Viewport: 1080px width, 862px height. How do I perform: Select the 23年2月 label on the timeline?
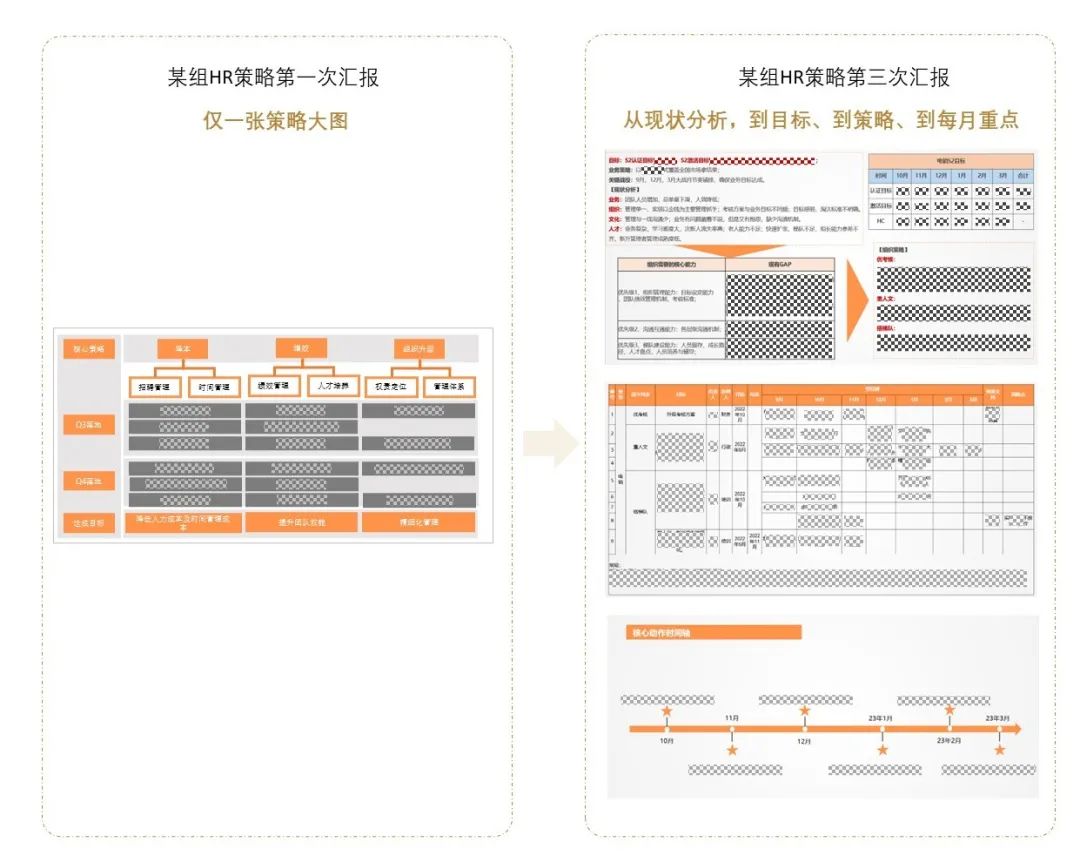click(948, 741)
